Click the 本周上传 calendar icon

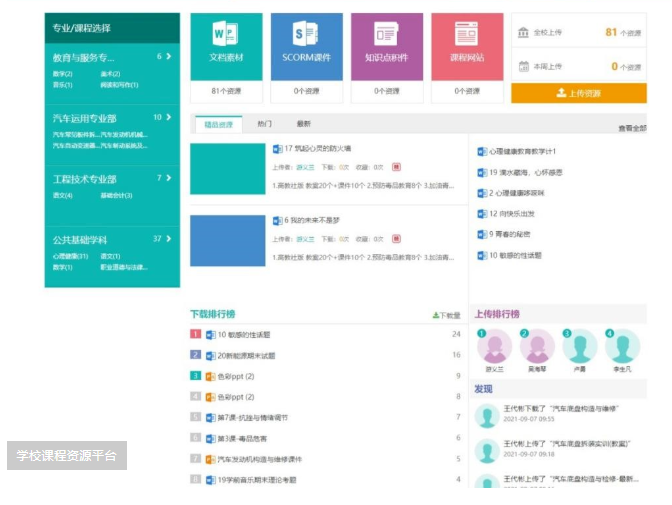pos(524,67)
